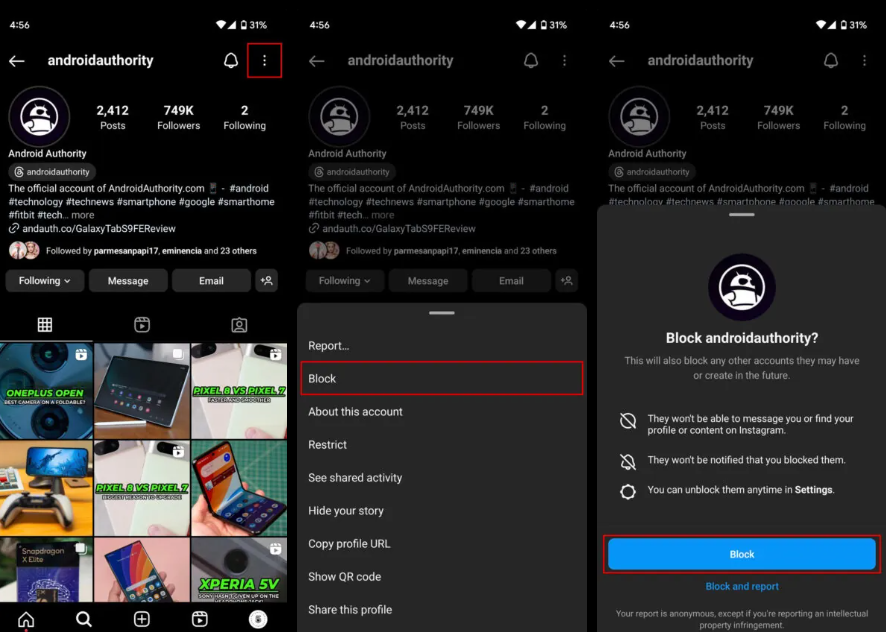
Task: Tap the new post plus icon
Action: [142, 619]
